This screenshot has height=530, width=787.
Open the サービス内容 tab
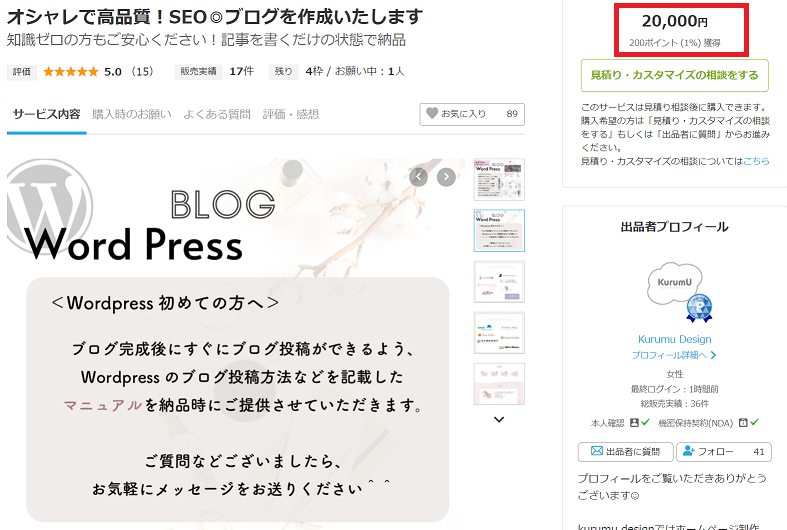click(x=46, y=114)
